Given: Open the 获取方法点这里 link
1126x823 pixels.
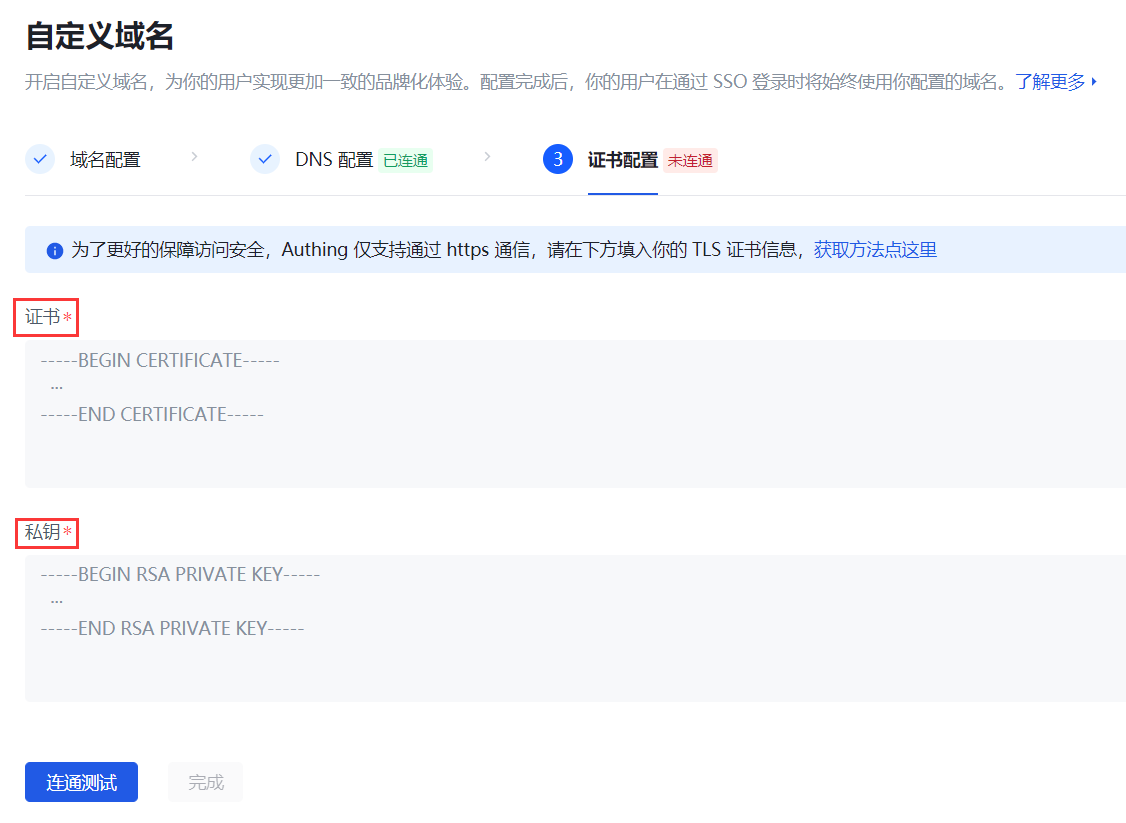Looking at the screenshot, I should tap(875, 250).
